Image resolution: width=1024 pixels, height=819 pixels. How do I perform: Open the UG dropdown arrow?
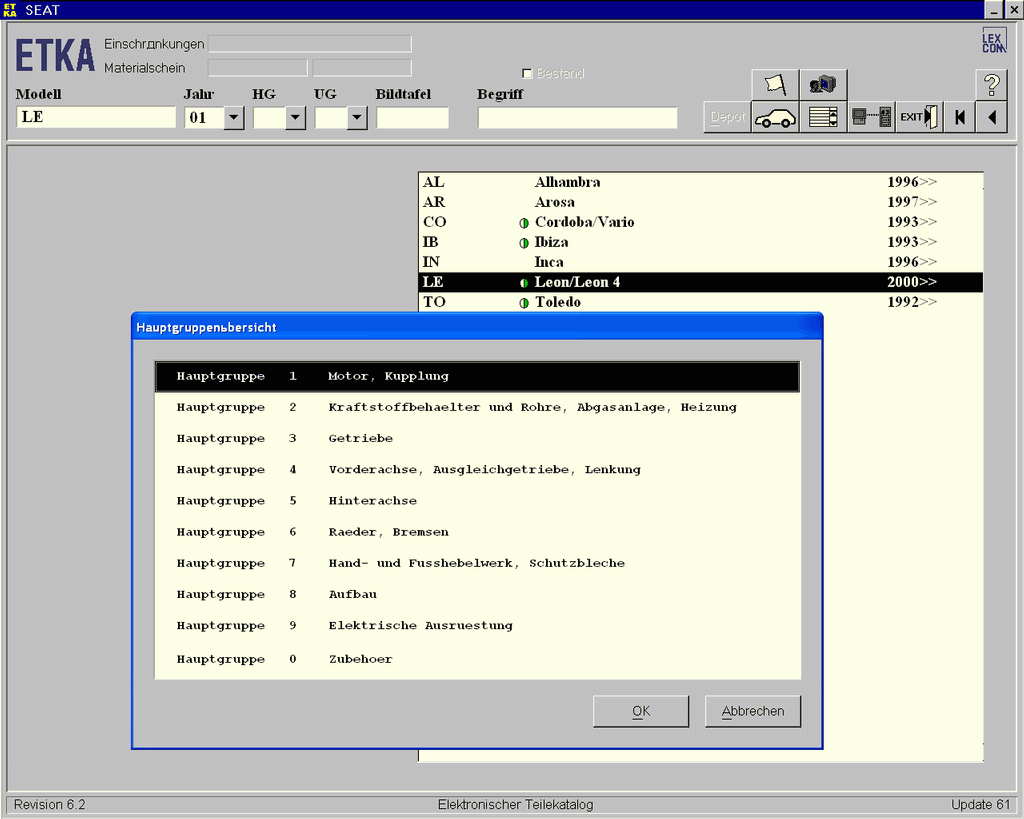point(357,118)
